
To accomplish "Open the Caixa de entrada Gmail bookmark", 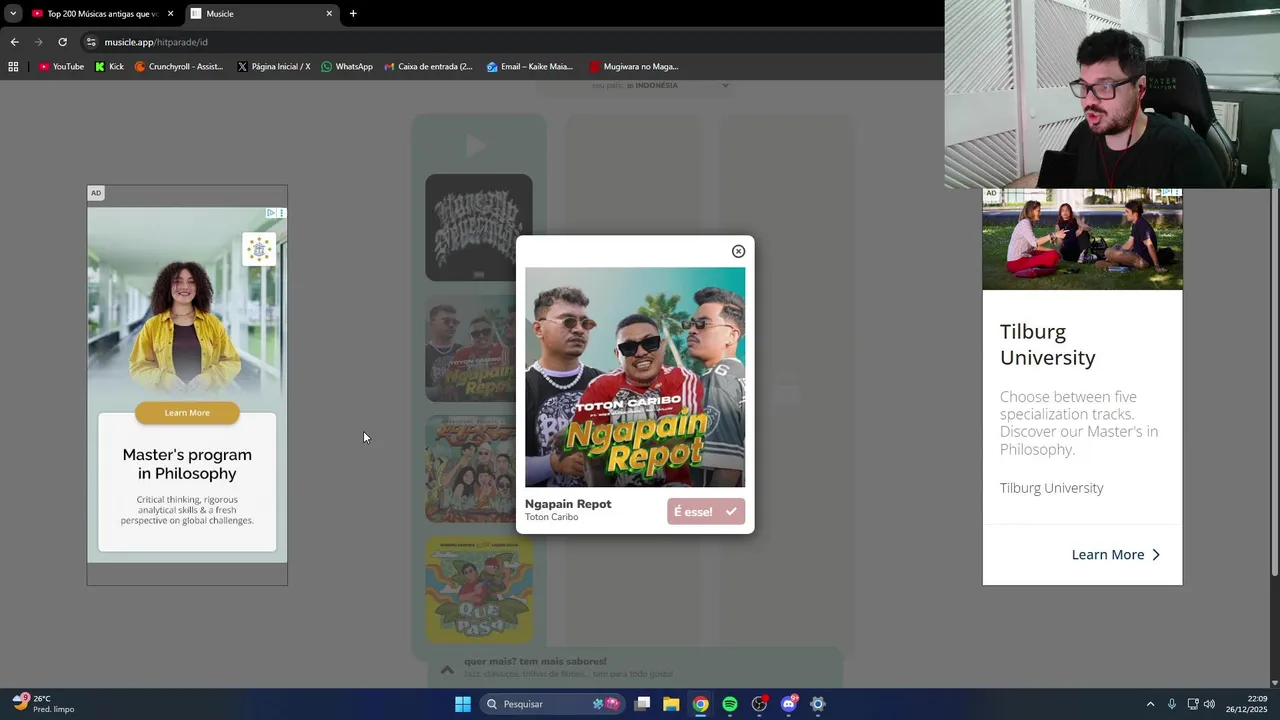I will [x=429, y=67].
